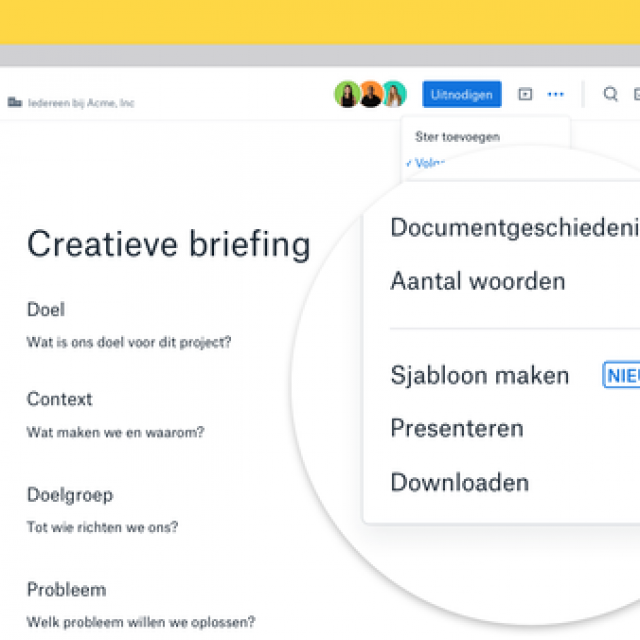Click the folder icon beside Iedereen bij Acme
640x640 pixels.
(x=14, y=102)
